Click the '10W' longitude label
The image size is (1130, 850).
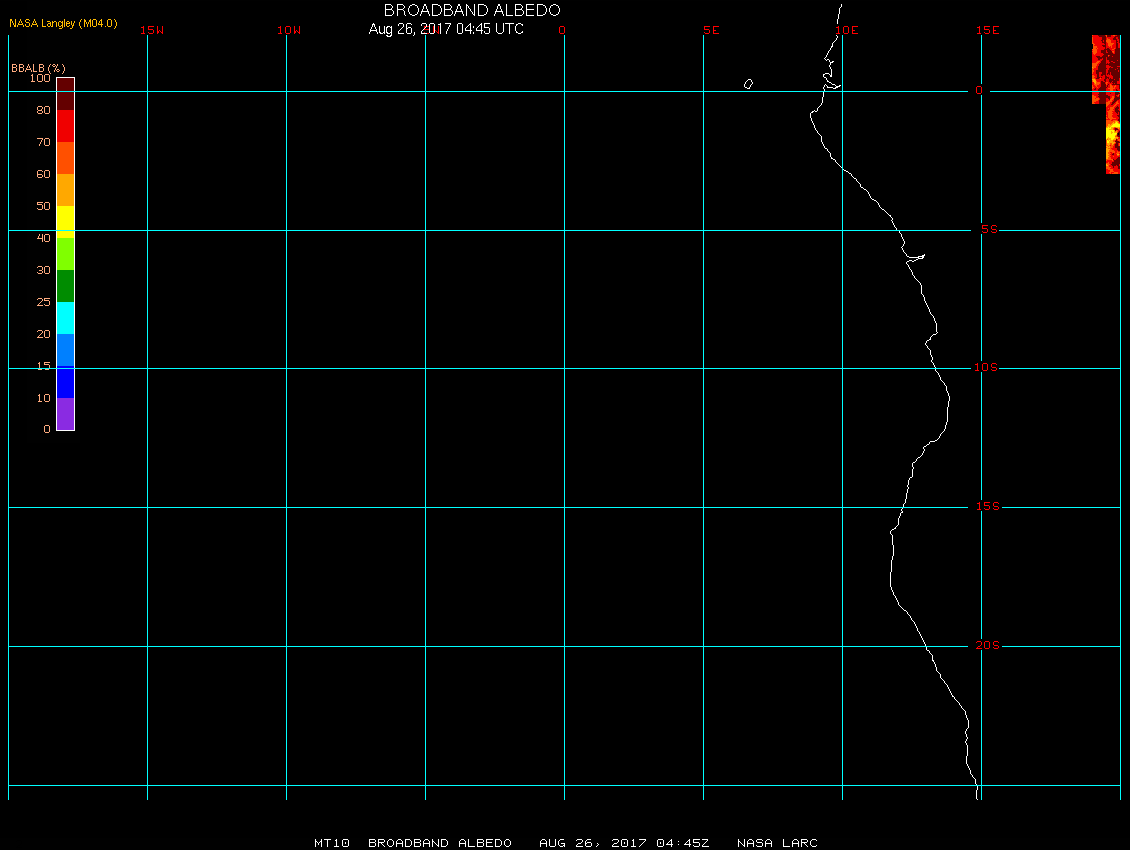point(289,30)
